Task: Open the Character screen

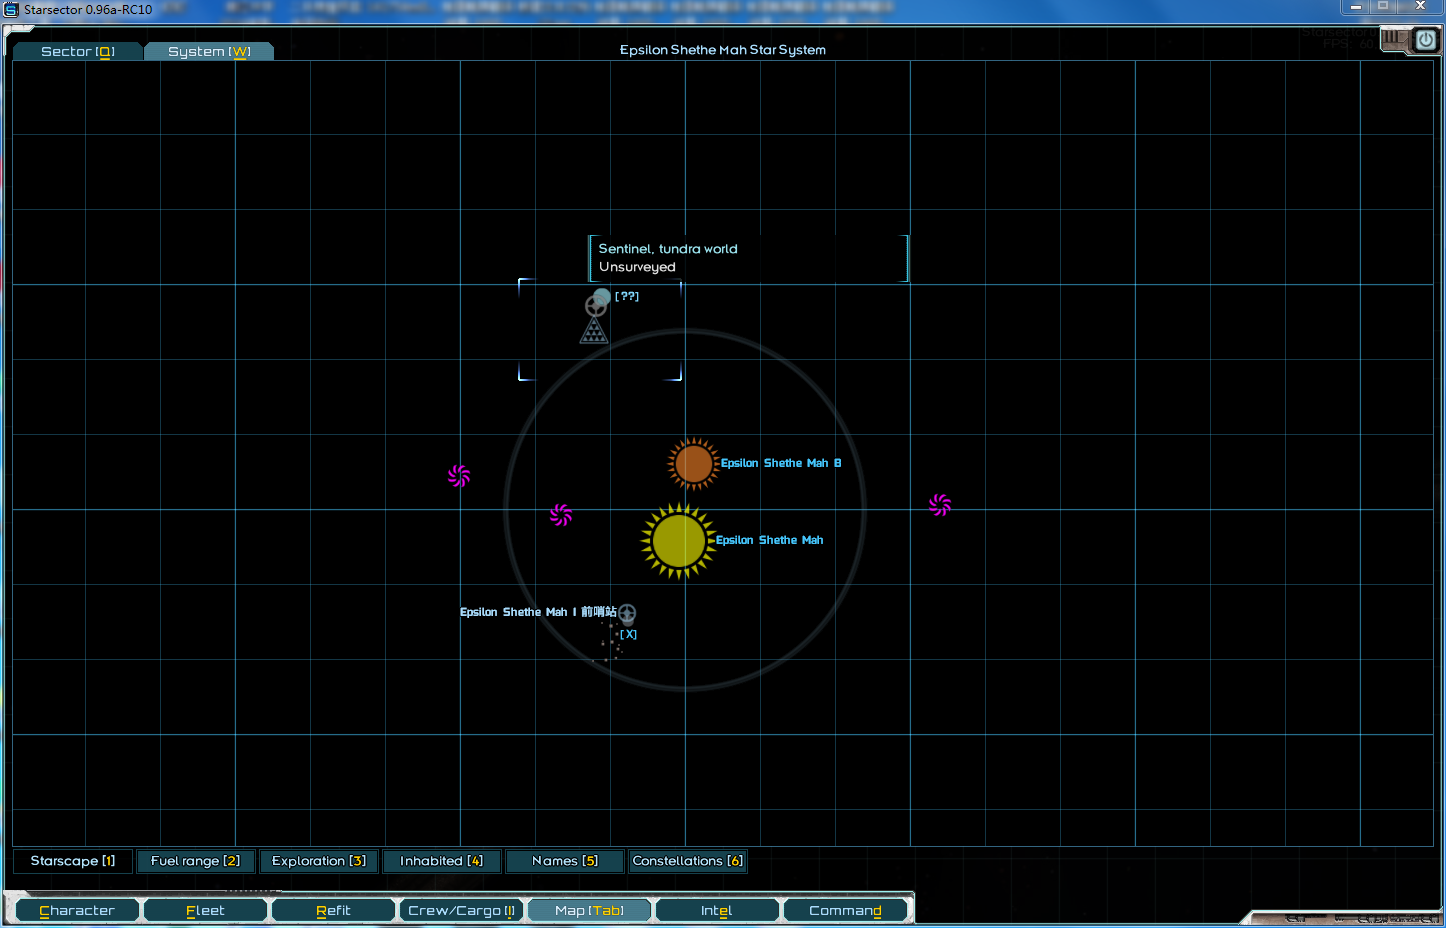Action: [x=77, y=910]
